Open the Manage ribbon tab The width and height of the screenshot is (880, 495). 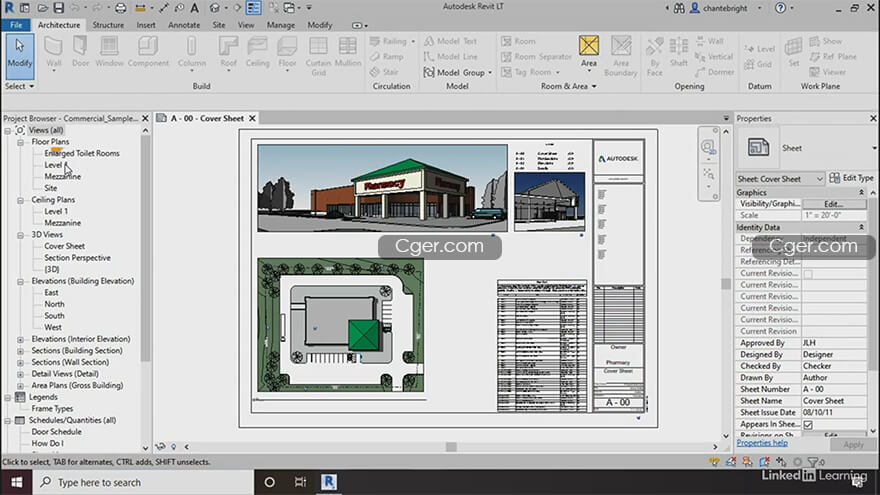coord(281,25)
